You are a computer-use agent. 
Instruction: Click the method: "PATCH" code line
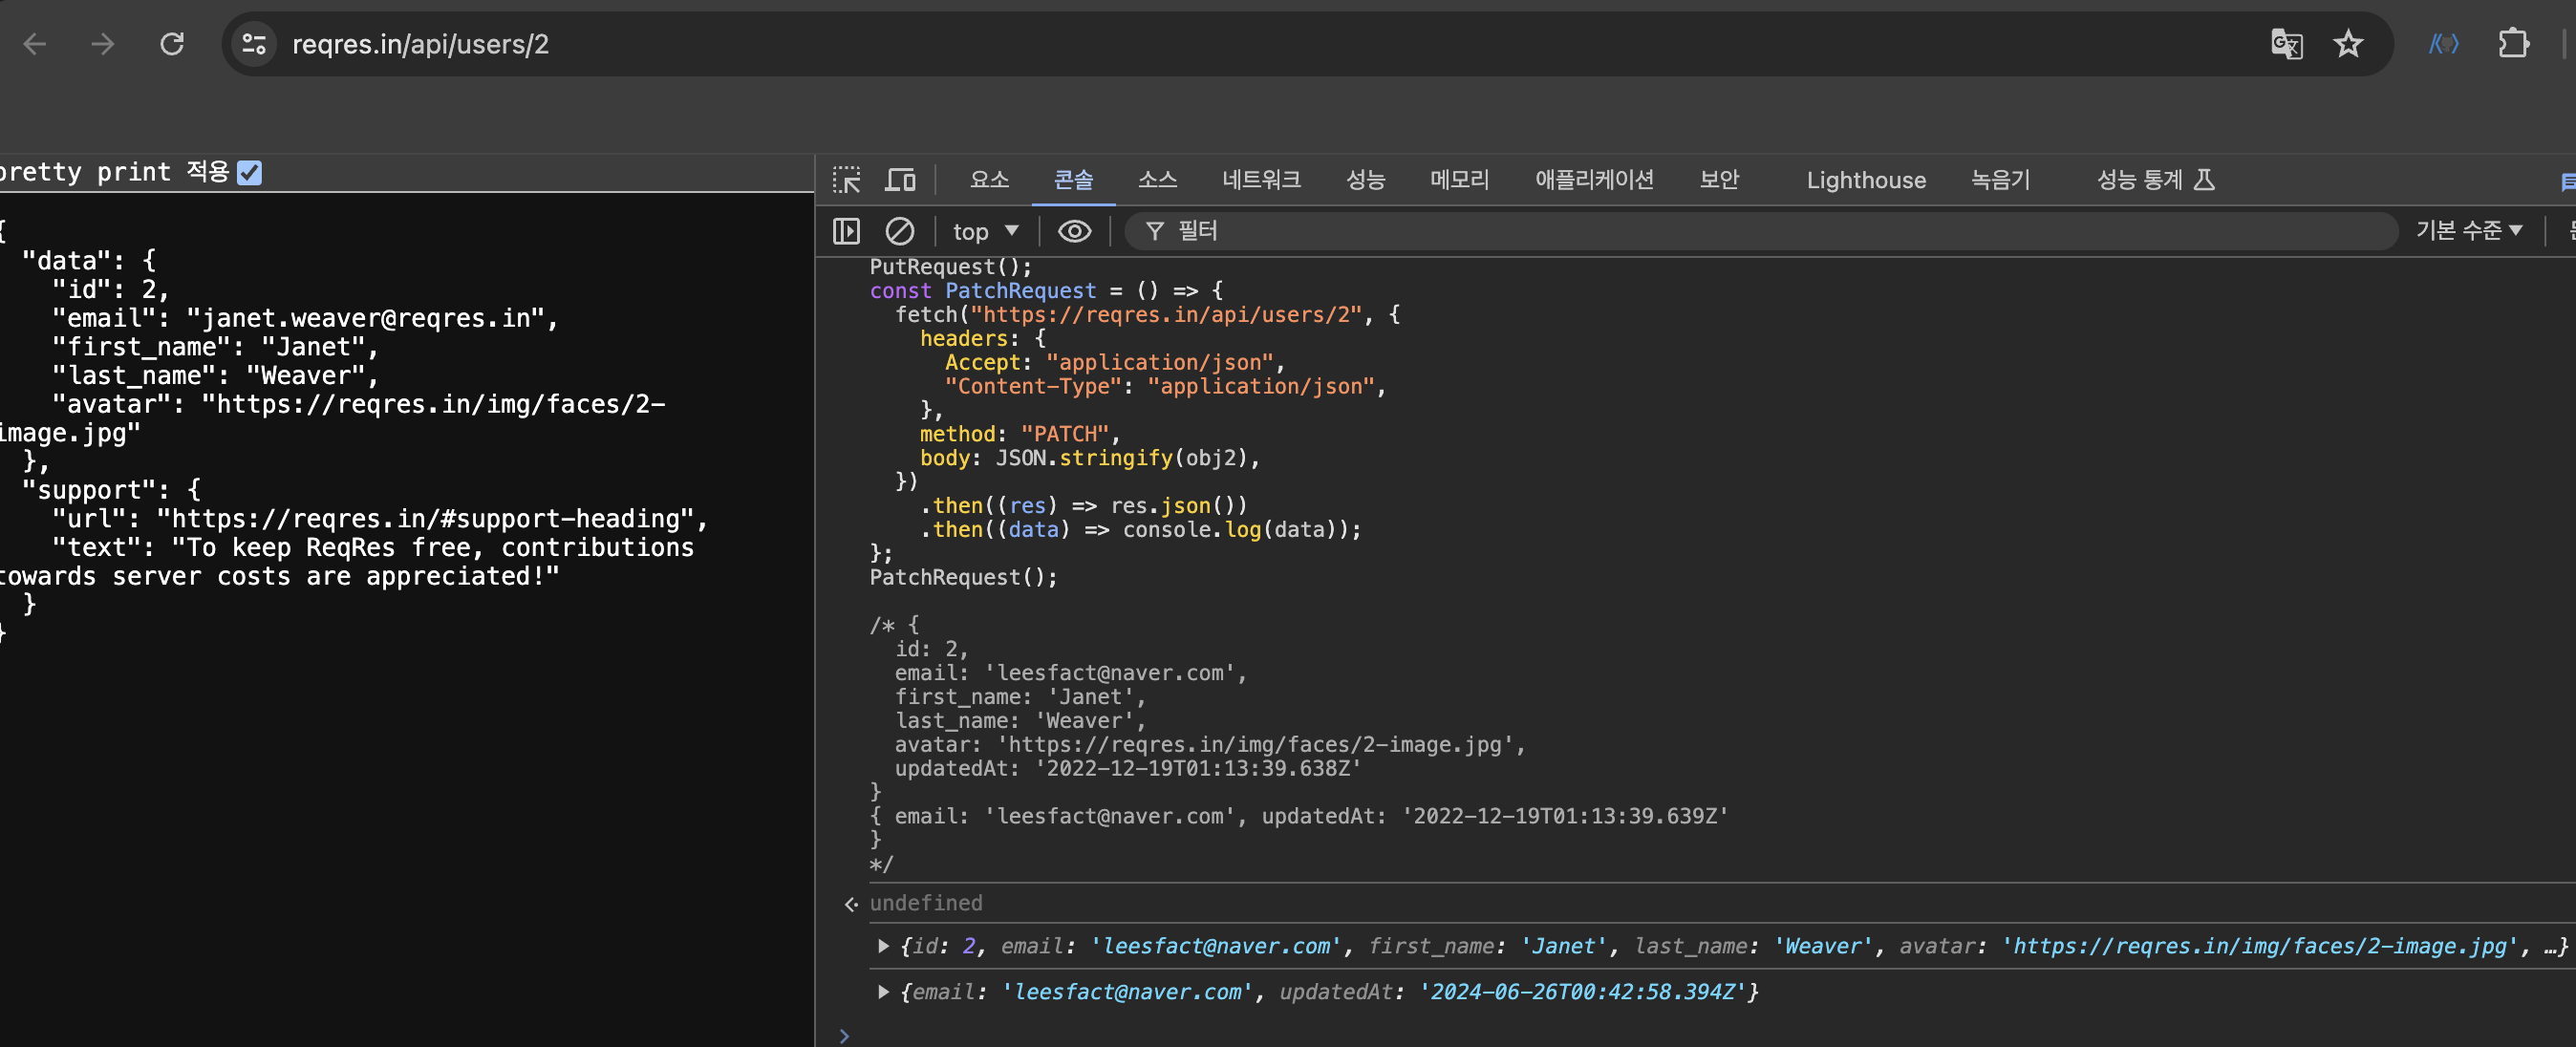[x=1020, y=434]
